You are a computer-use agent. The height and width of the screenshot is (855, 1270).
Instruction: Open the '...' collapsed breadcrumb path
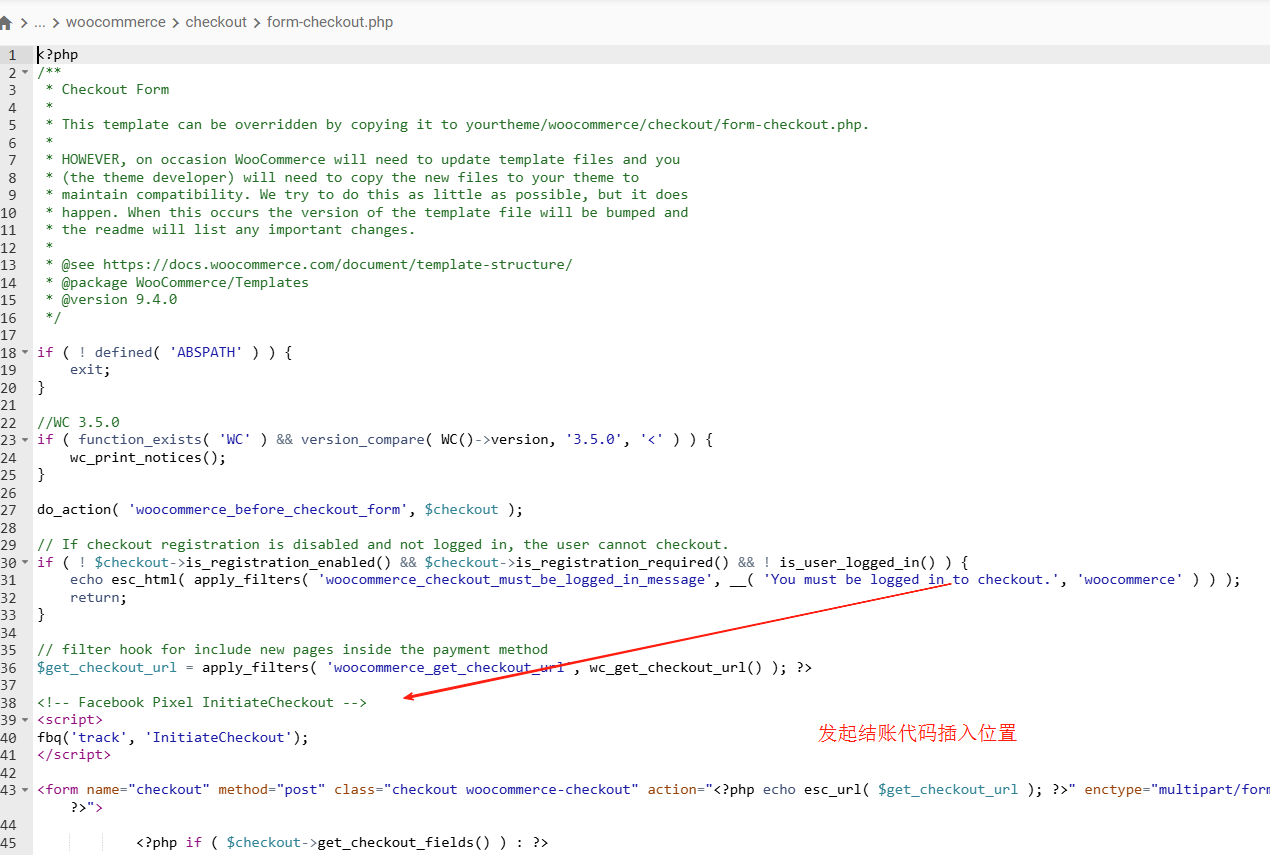(x=40, y=22)
